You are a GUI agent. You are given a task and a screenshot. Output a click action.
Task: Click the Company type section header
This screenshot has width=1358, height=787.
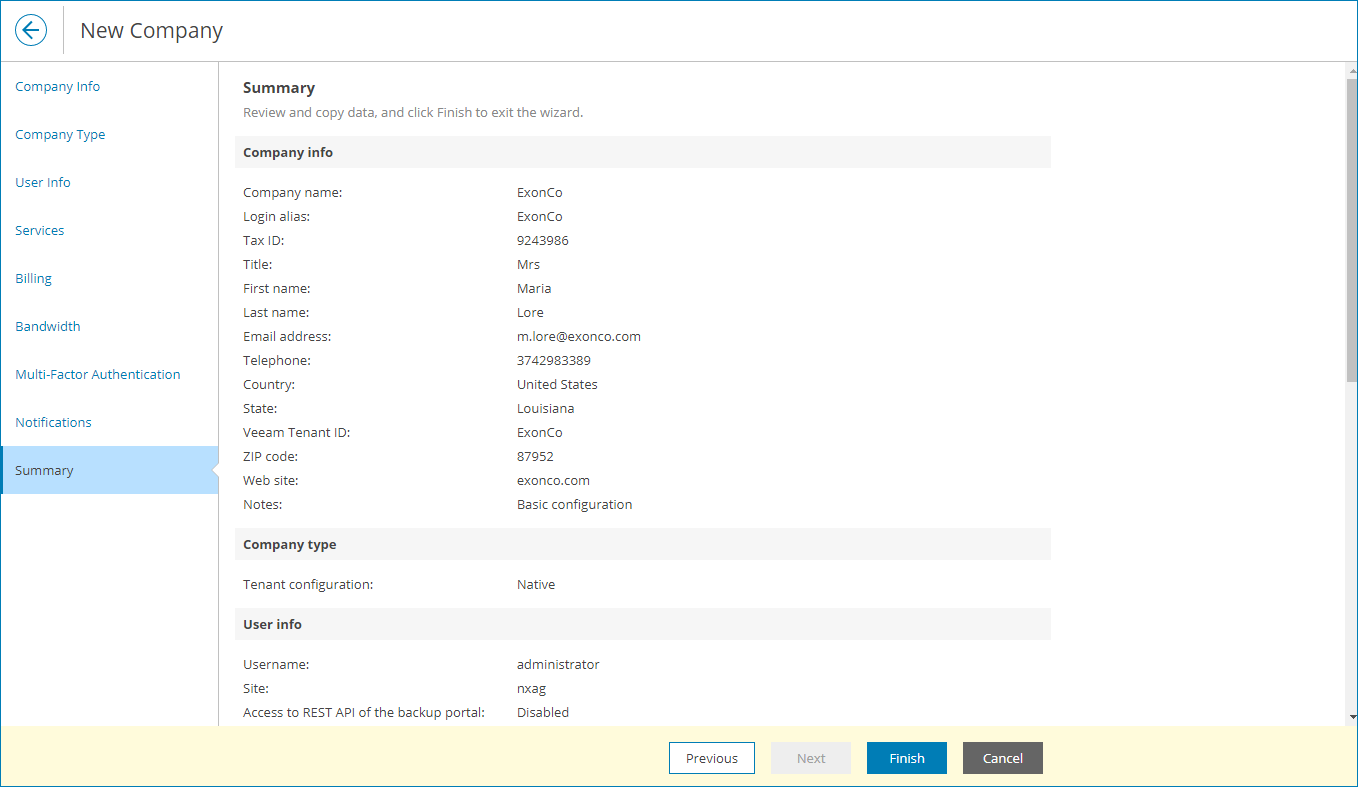coord(643,544)
